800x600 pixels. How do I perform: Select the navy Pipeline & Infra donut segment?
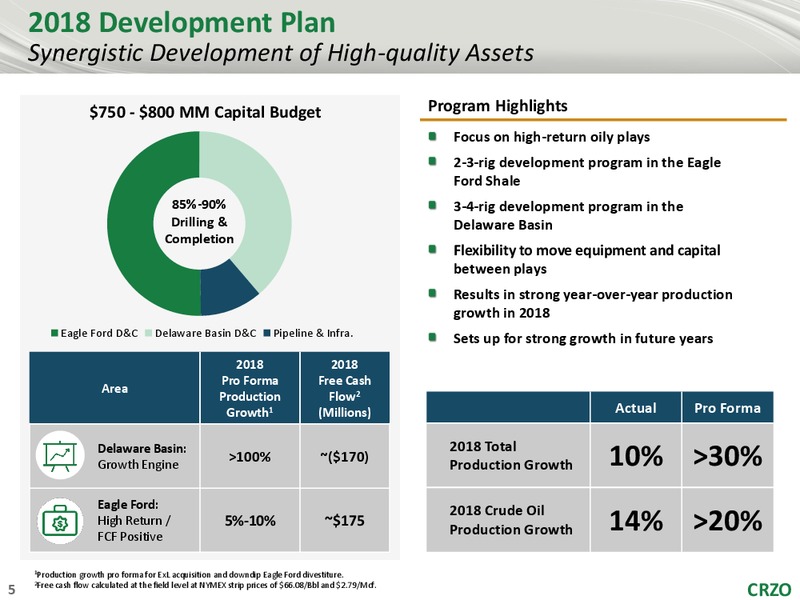pyautogui.click(x=227, y=288)
